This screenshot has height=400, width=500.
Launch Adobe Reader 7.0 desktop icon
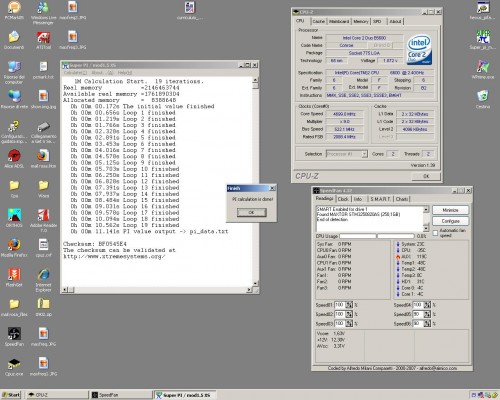[43, 221]
